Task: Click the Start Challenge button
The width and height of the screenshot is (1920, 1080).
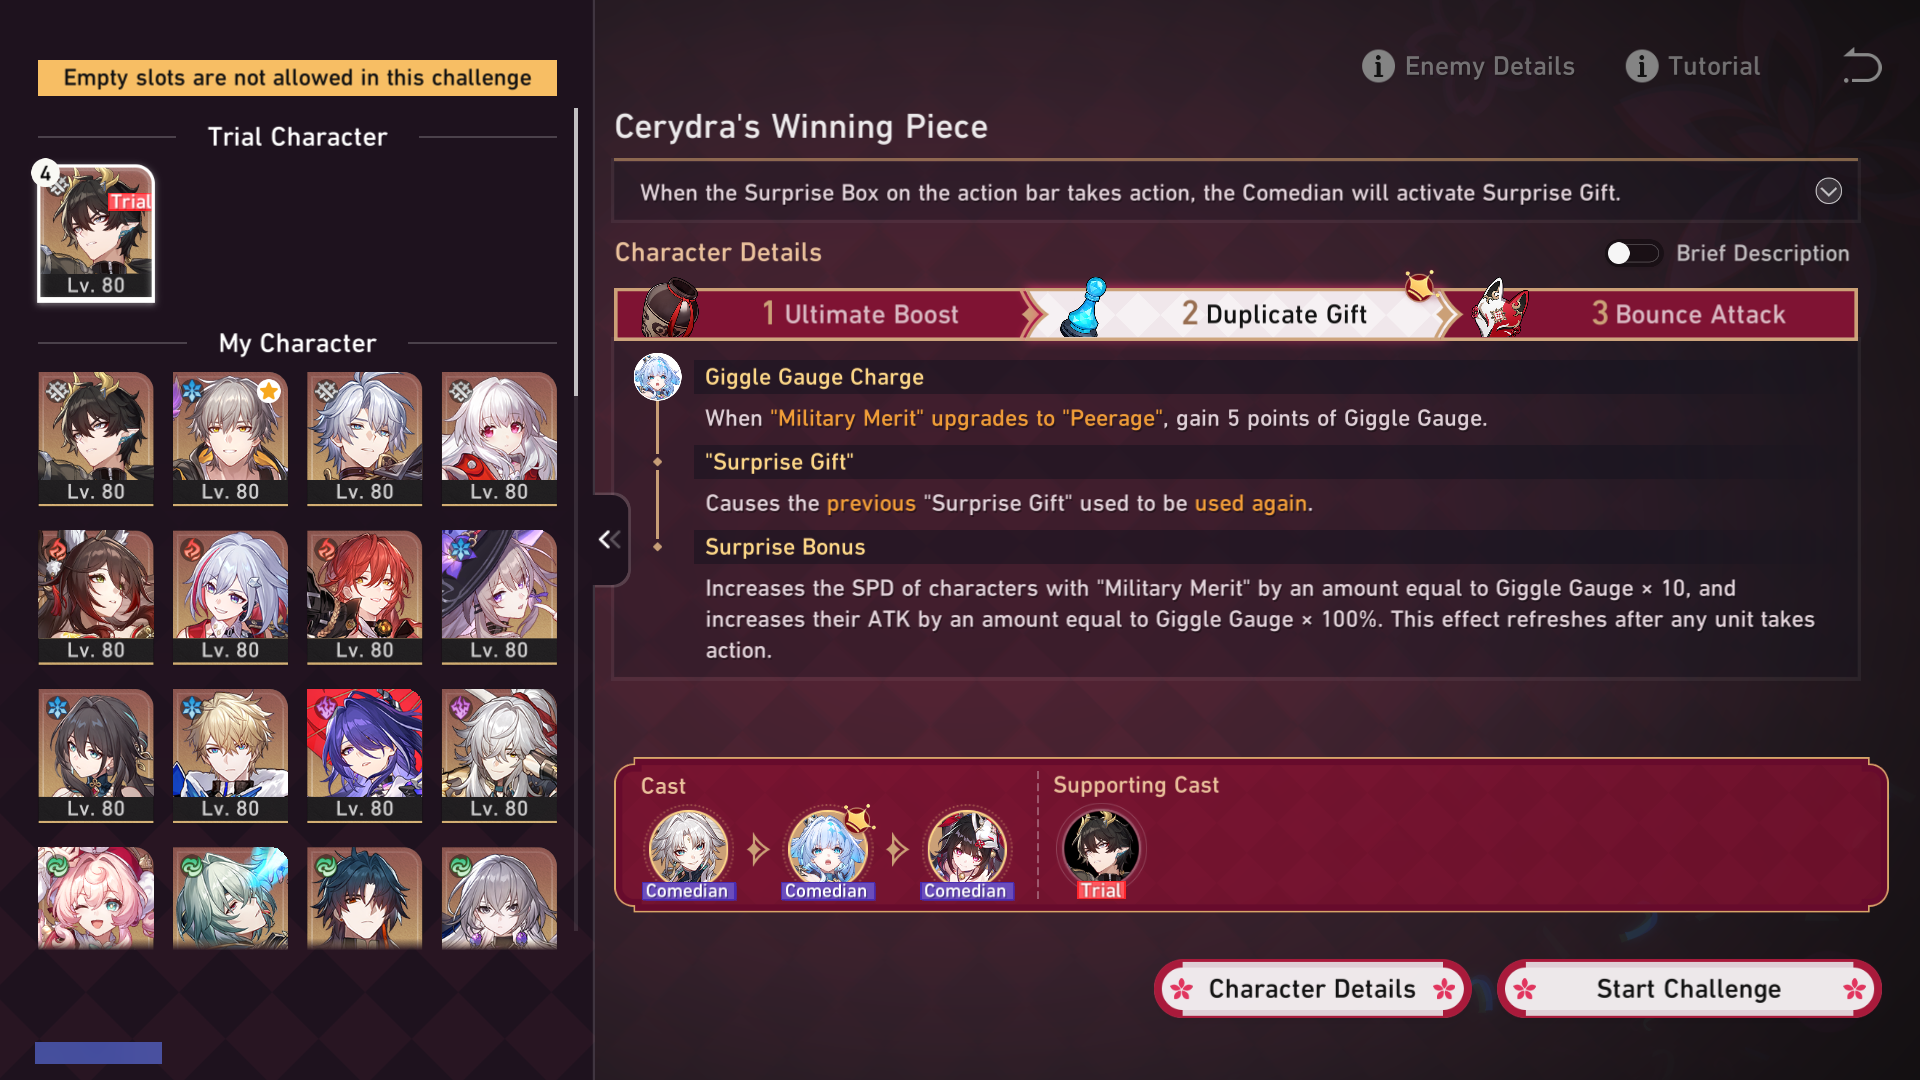Action: (x=1689, y=989)
